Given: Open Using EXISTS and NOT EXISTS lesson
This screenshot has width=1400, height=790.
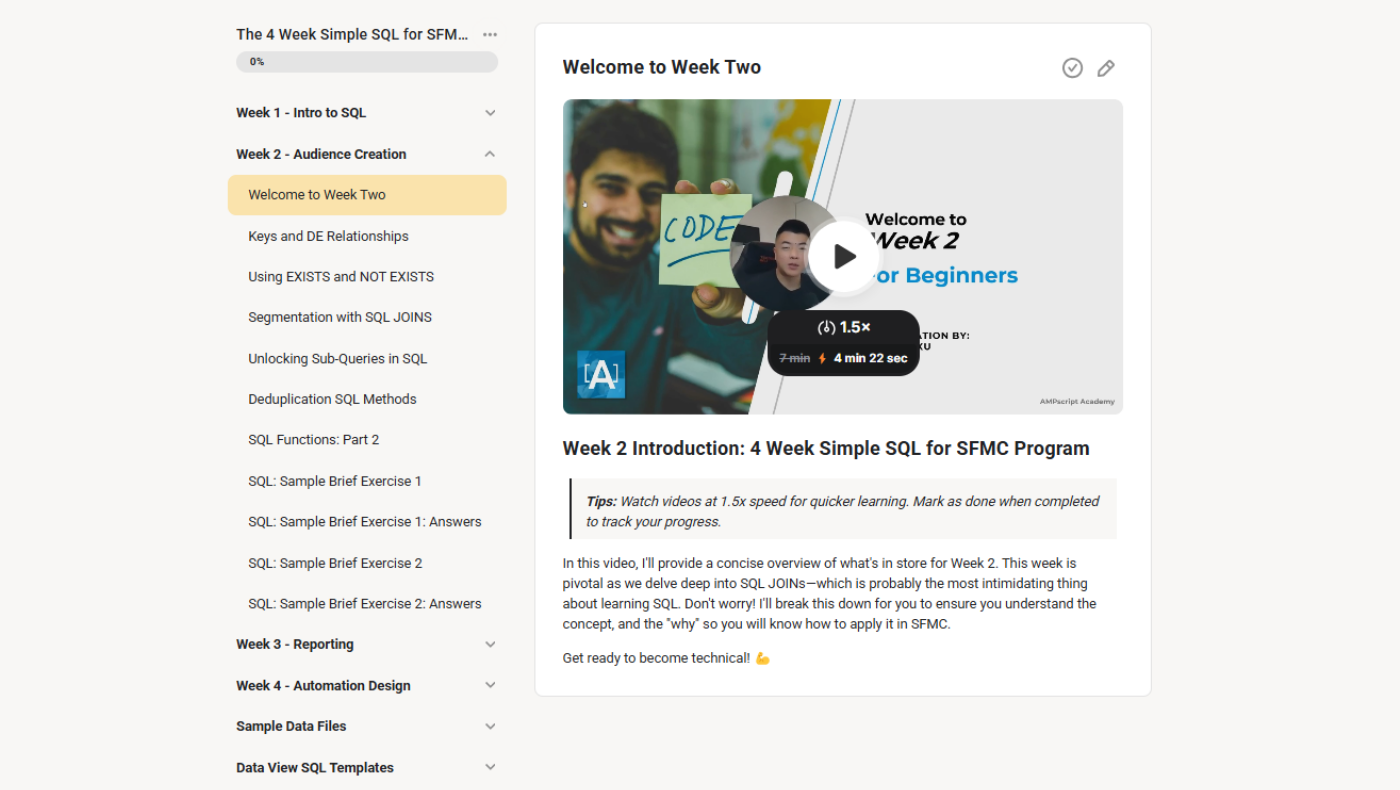Looking at the screenshot, I should [341, 277].
